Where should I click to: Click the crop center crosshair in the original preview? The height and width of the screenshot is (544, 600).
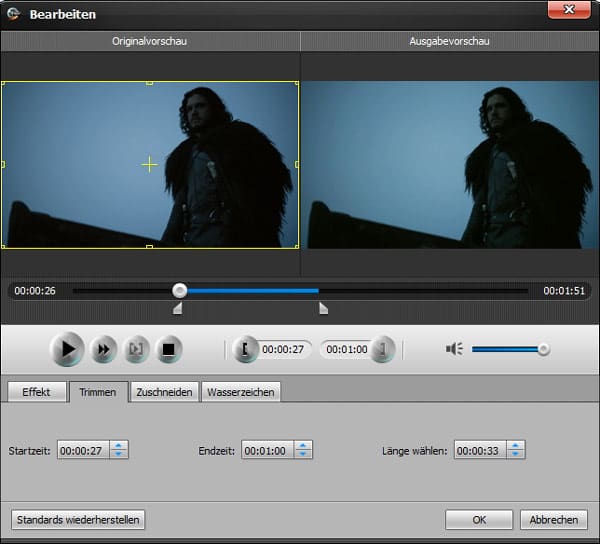(149, 165)
